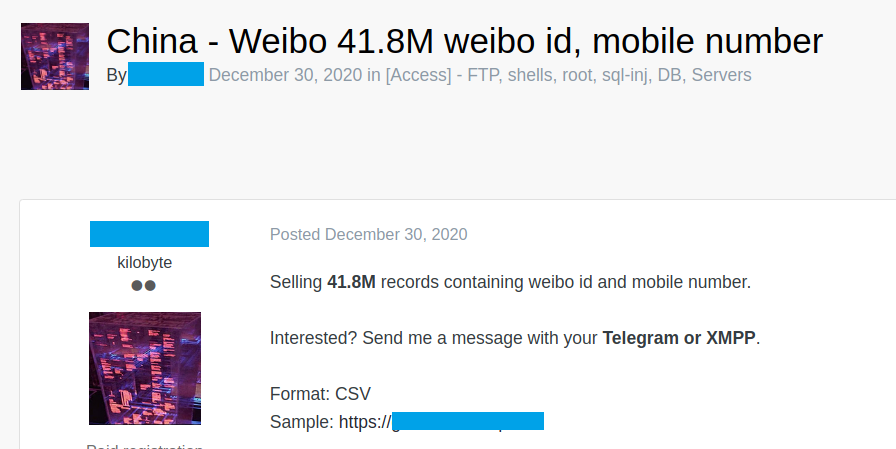
Task: Click the "By" label under the title
Action: tap(116, 75)
